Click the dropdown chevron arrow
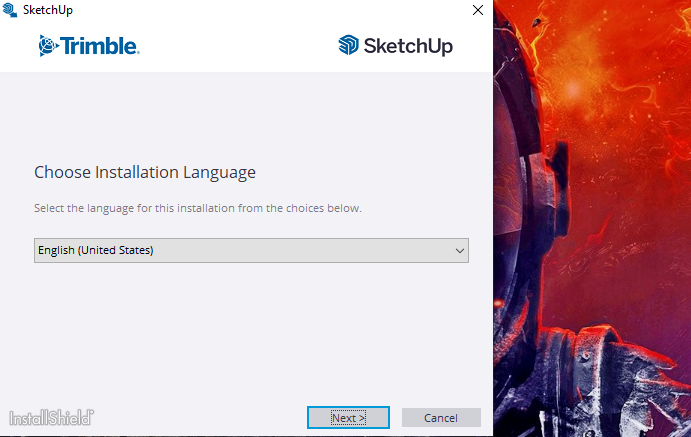The width and height of the screenshot is (691, 437). [460, 251]
